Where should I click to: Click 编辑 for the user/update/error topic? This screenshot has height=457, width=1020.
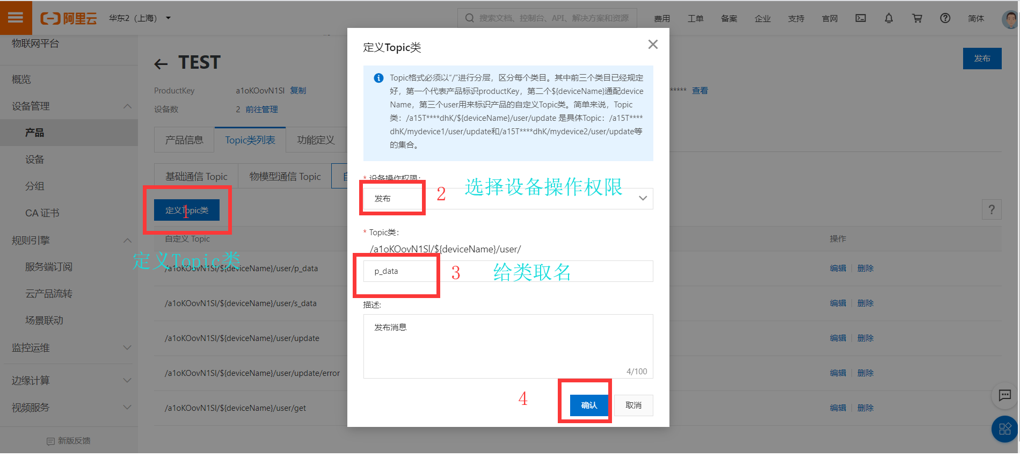coord(838,374)
